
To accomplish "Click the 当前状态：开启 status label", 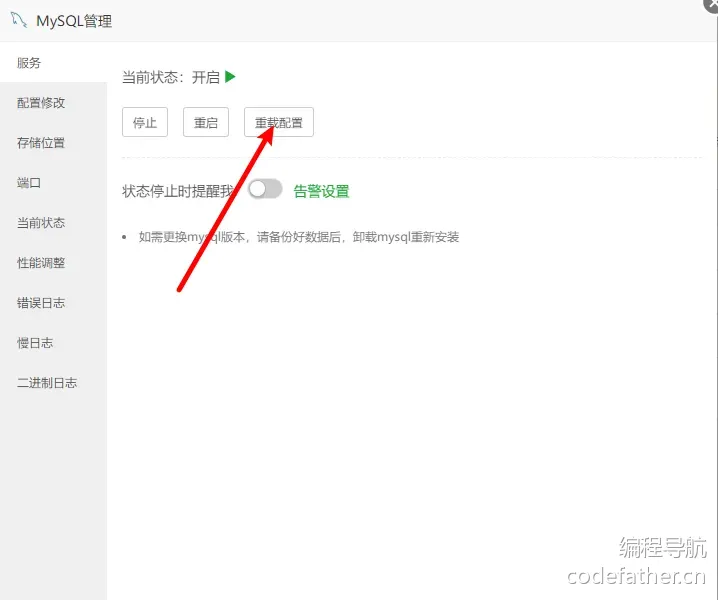I will (x=170, y=77).
